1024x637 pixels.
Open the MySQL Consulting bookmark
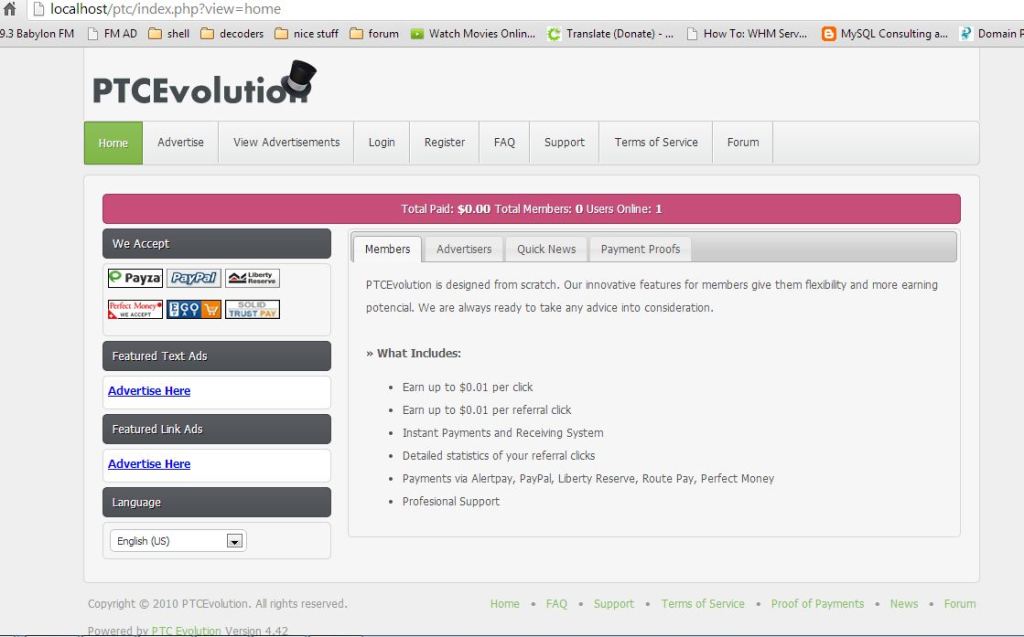click(x=885, y=33)
